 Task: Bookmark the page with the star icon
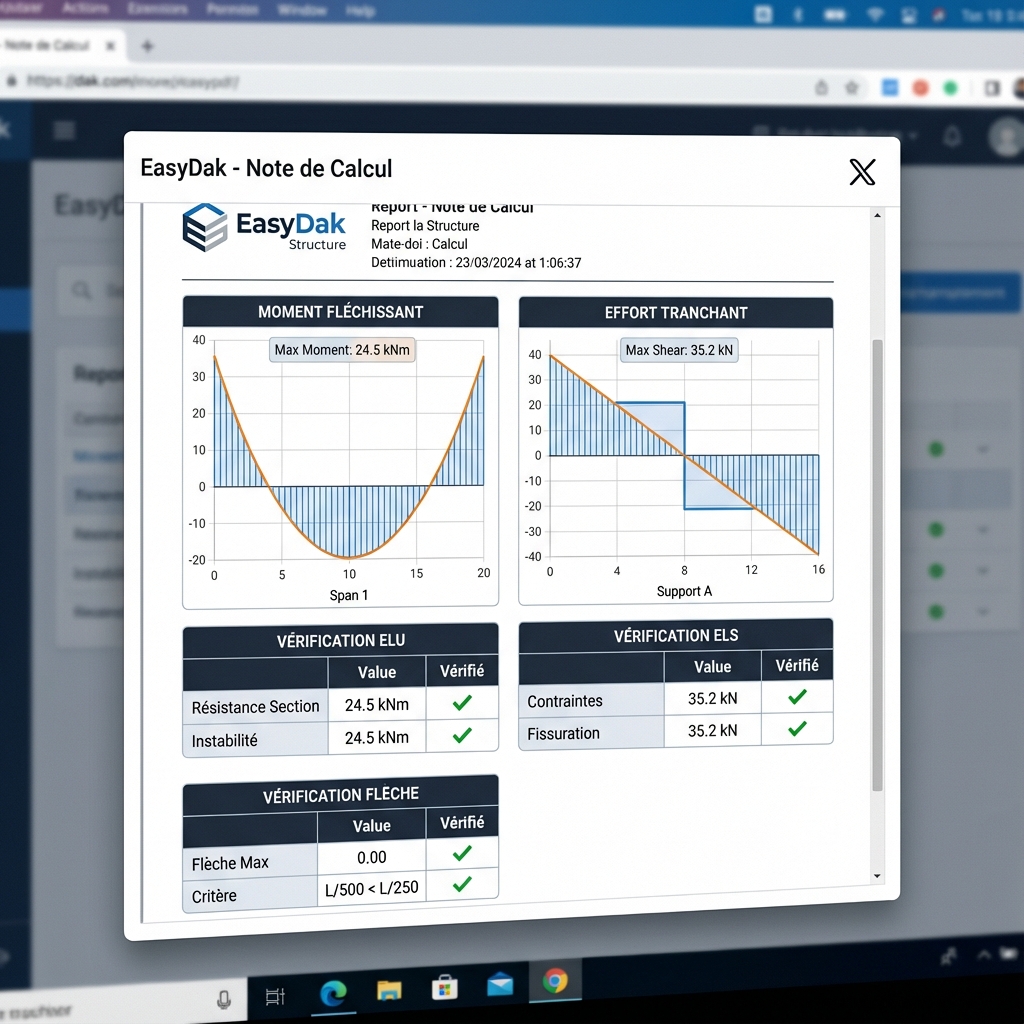click(x=852, y=88)
